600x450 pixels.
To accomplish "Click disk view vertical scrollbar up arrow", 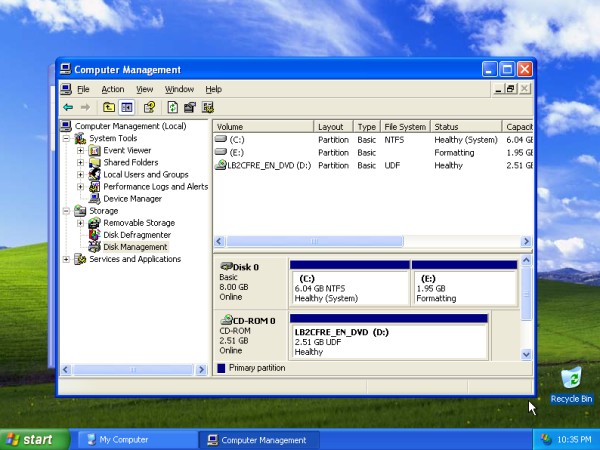I will coord(526,261).
